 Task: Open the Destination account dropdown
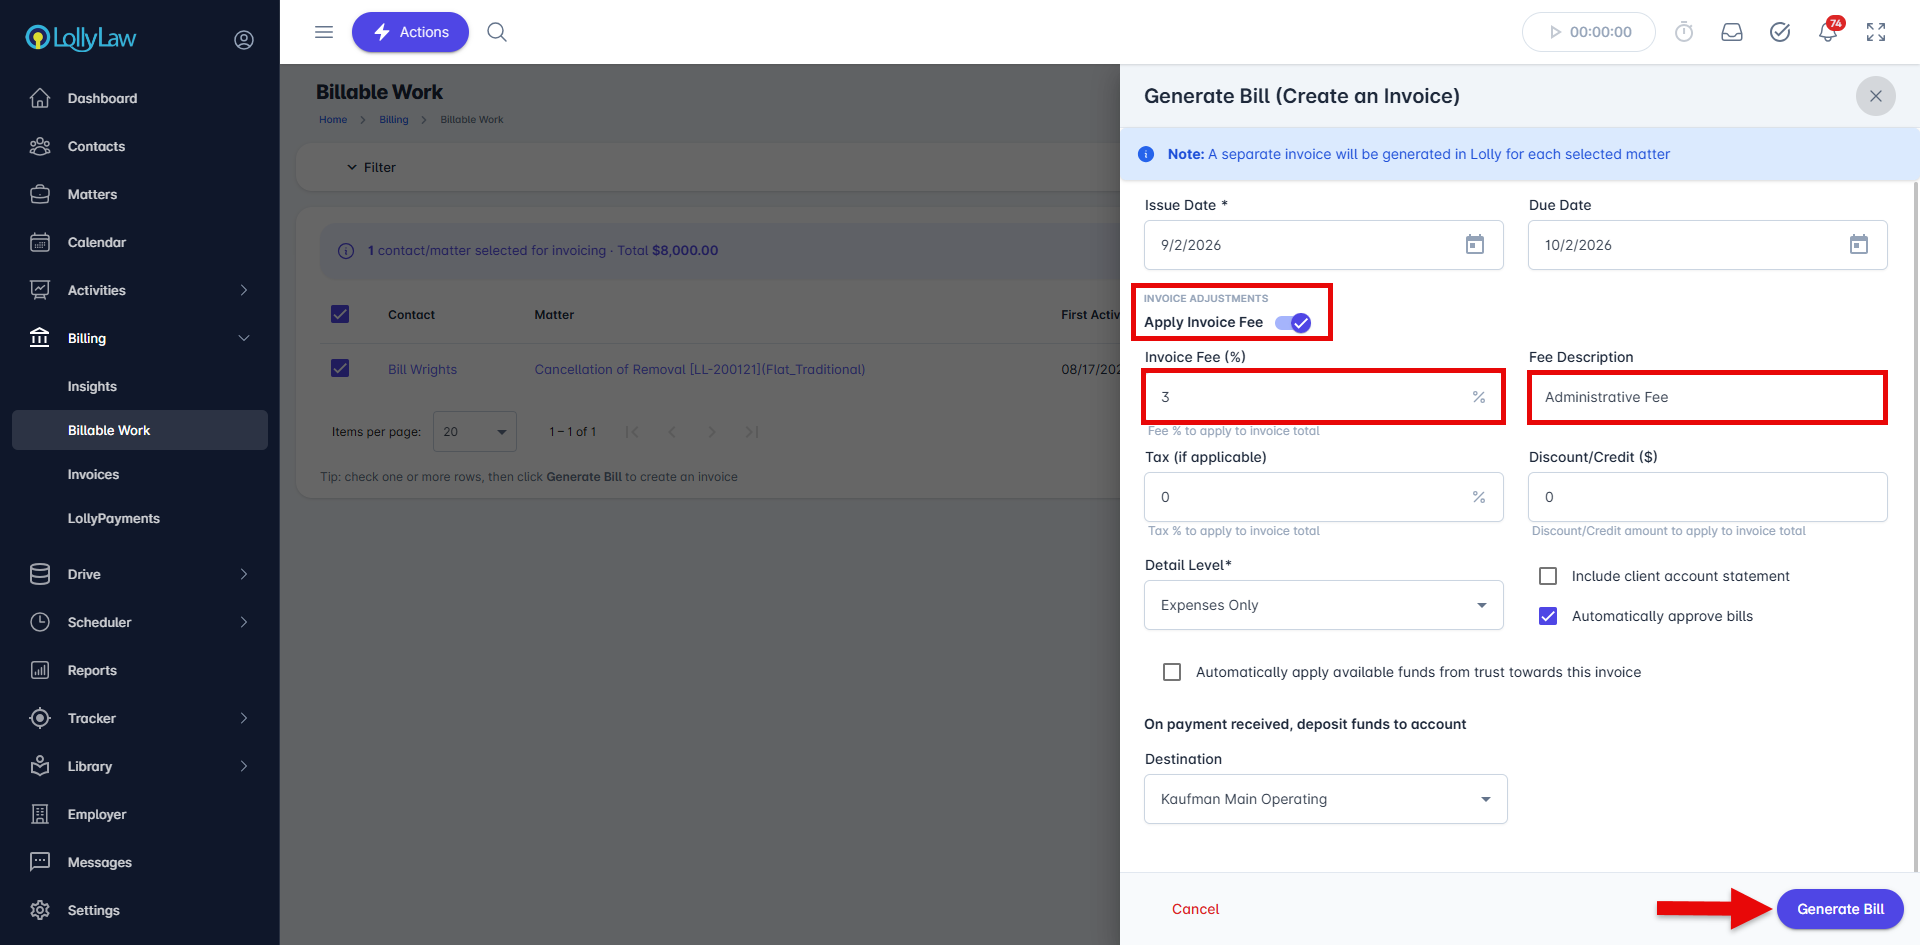click(x=1326, y=799)
